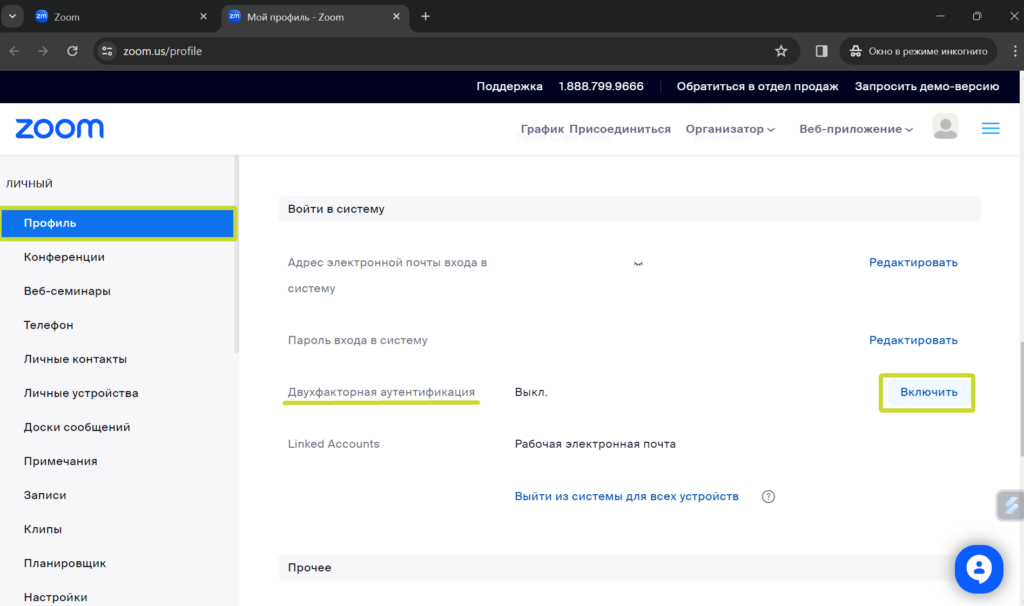Image resolution: width=1024 pixels, height=606 pixels.
Task: Click Запросить демо-версию
Action: tap(927, 86)
